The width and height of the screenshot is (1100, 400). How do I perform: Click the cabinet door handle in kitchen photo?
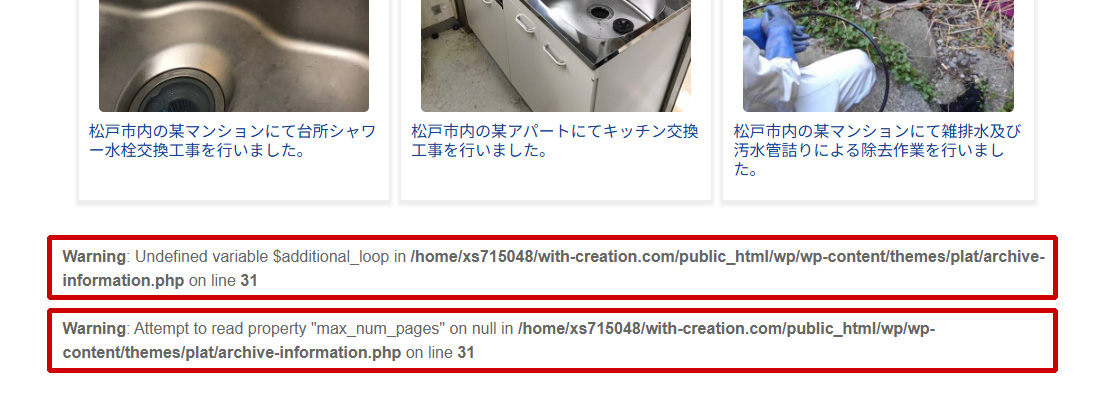[554, 54]
